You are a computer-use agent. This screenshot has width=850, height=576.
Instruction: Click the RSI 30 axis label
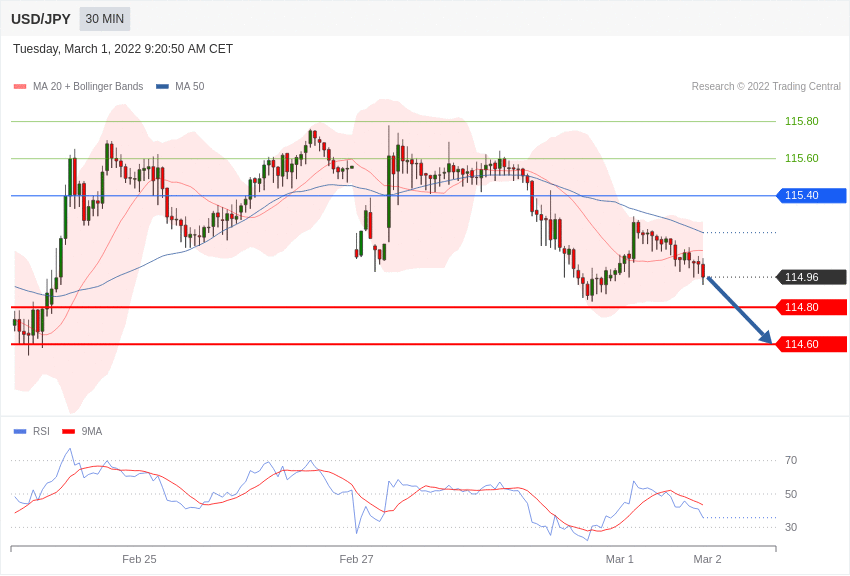coord(791,527)
